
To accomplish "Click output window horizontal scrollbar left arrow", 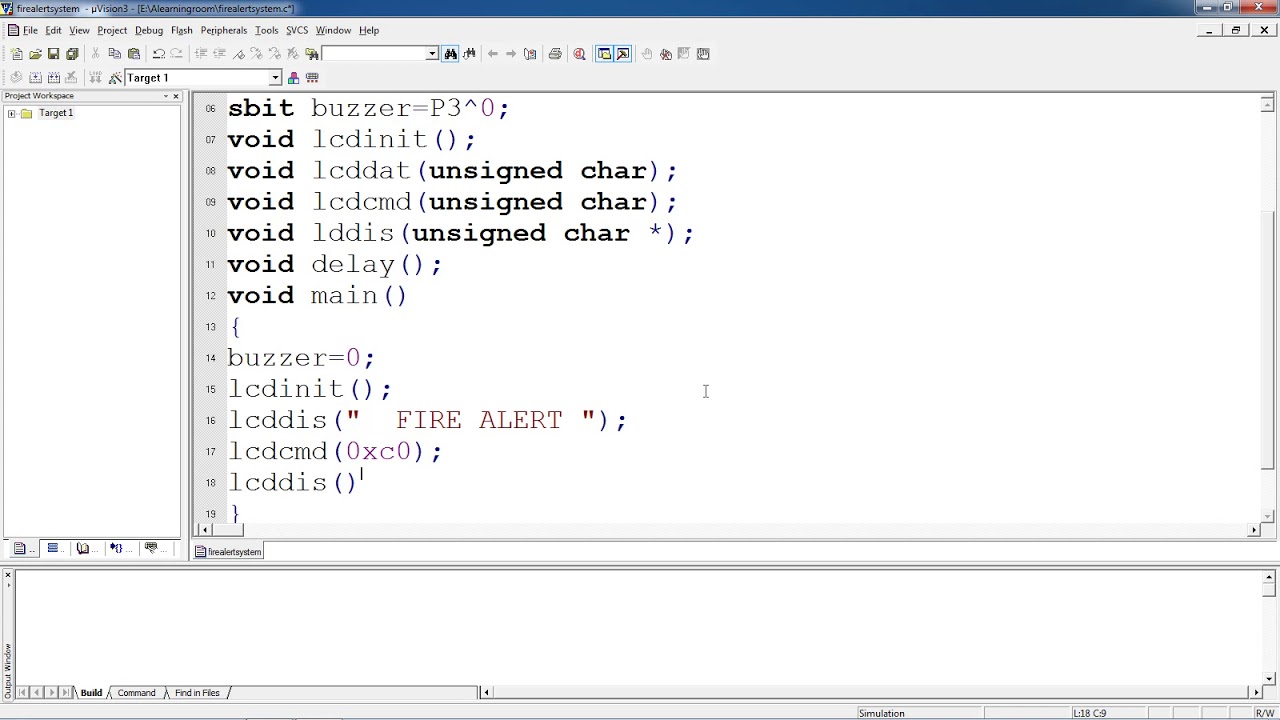I will pyautogui.click(x=486, y=692).
